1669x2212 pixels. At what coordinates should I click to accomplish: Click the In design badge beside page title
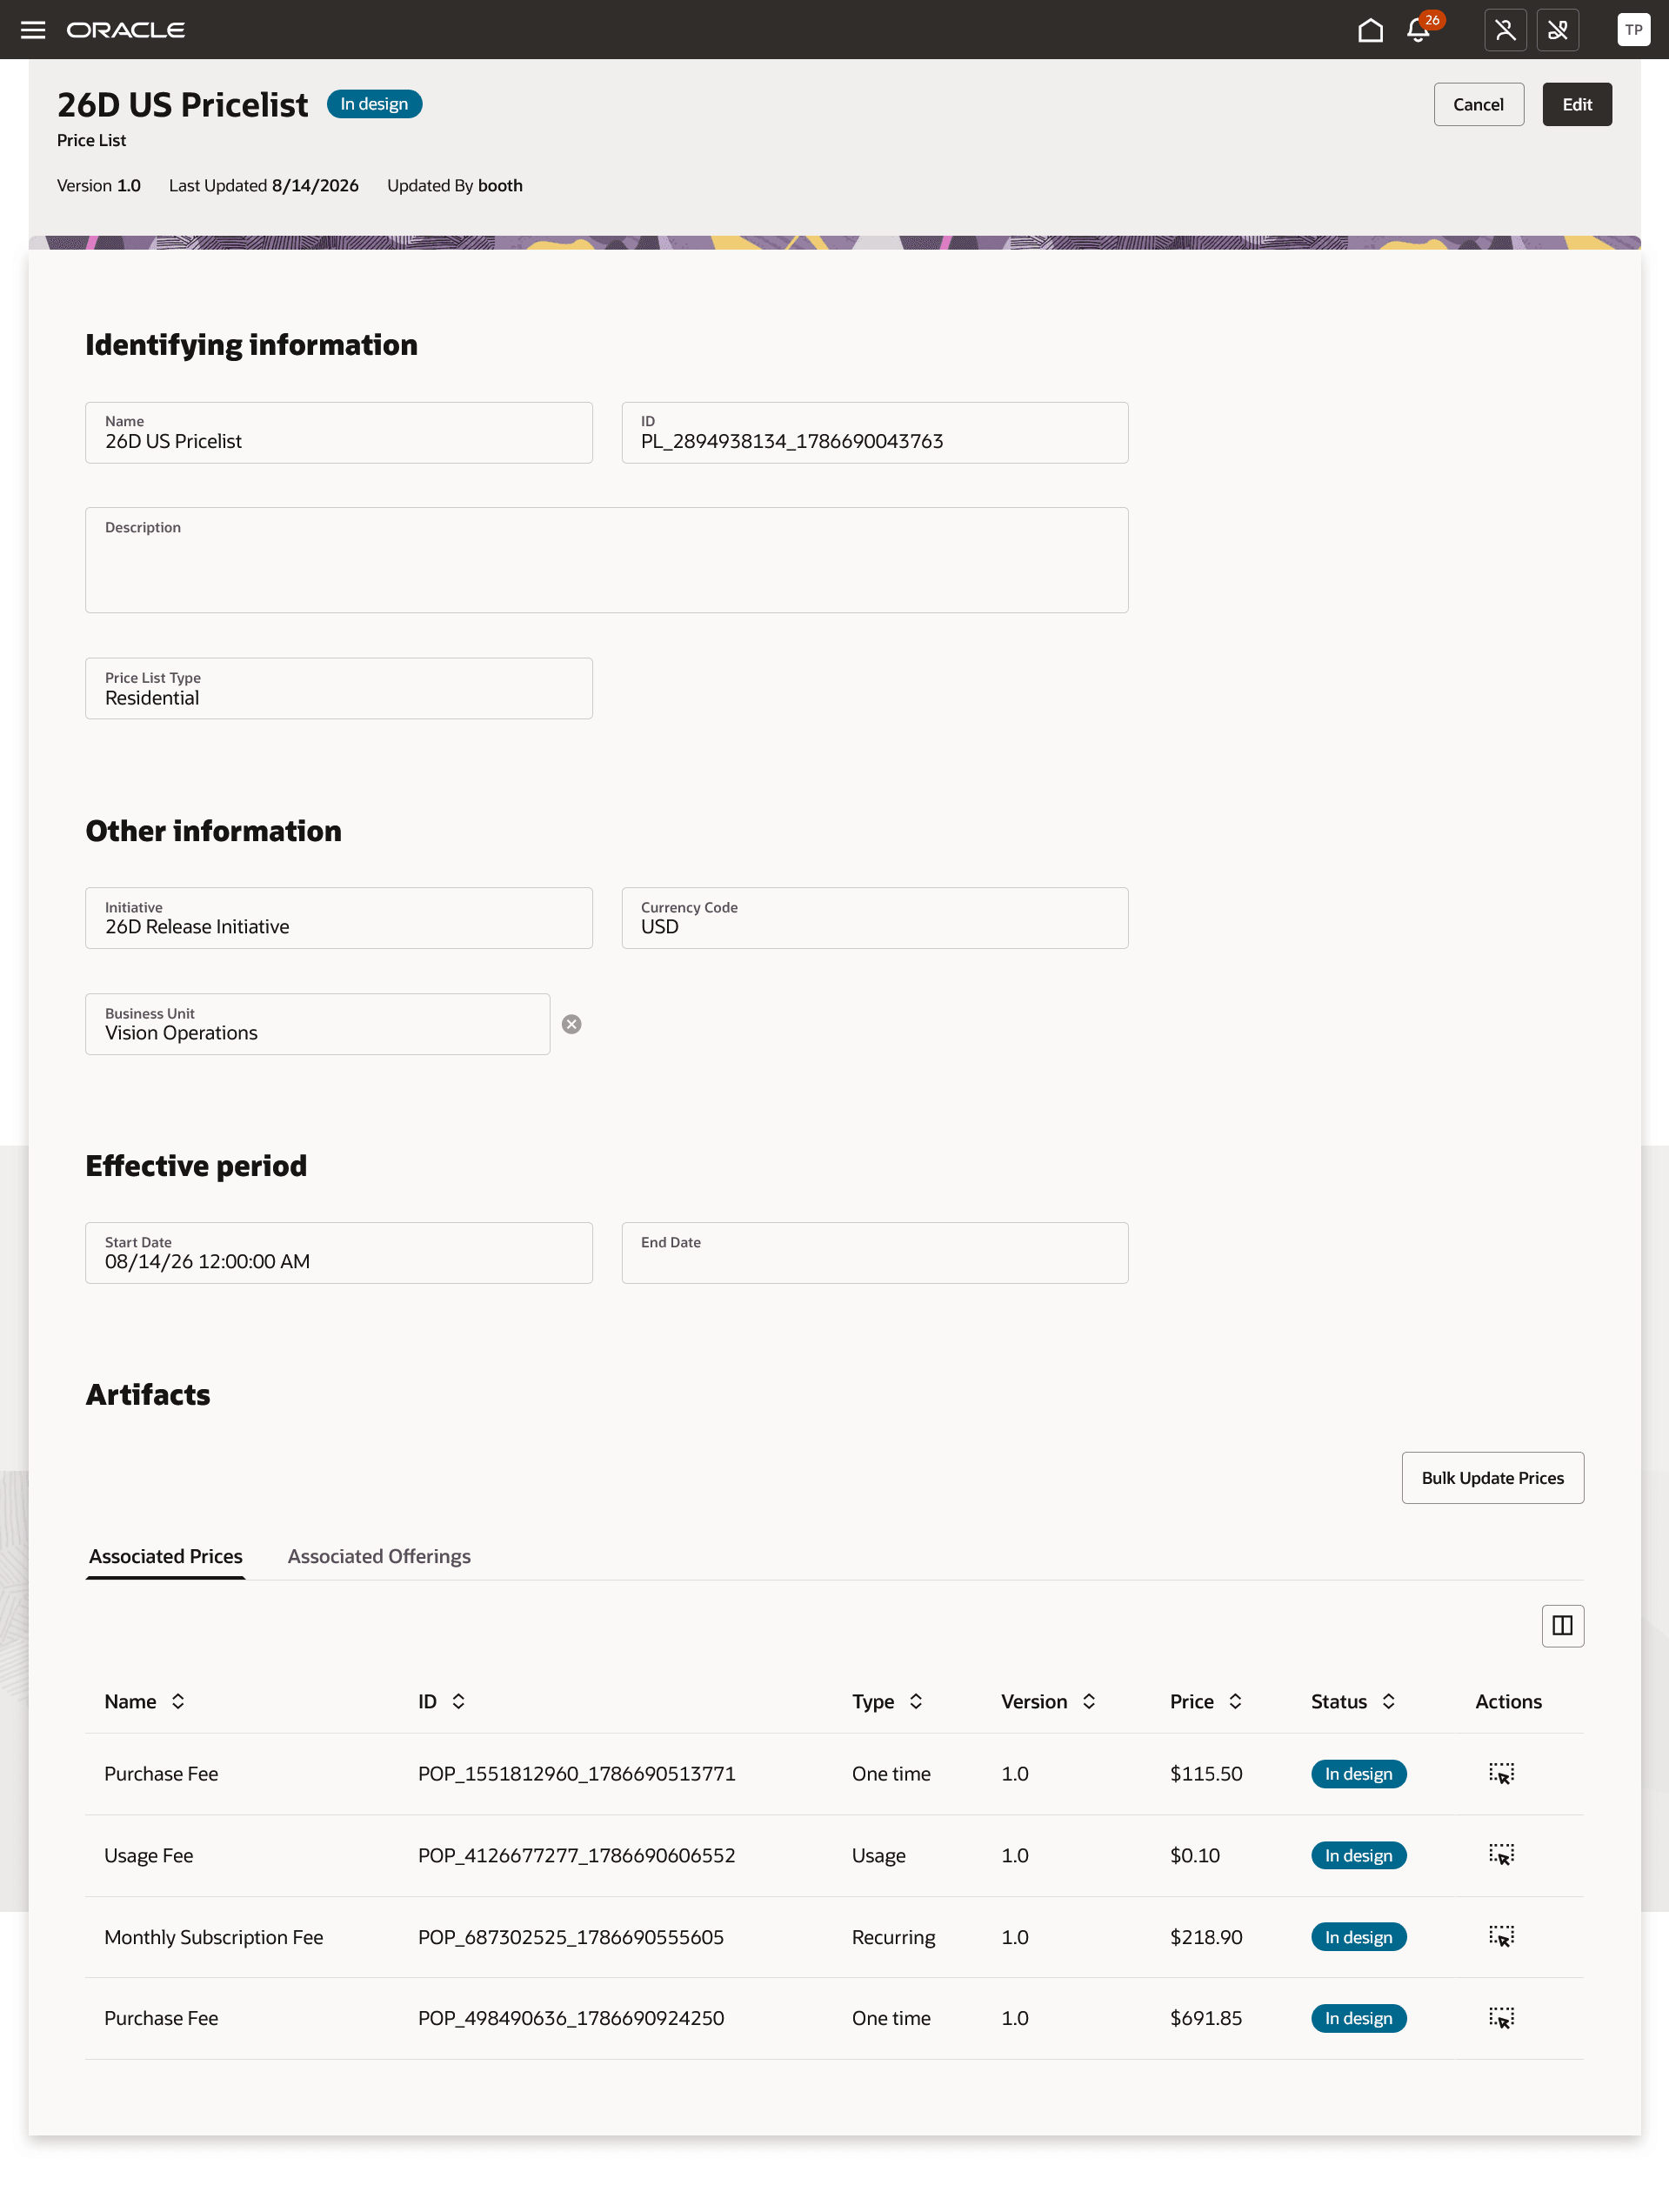[x=374, y=105]
